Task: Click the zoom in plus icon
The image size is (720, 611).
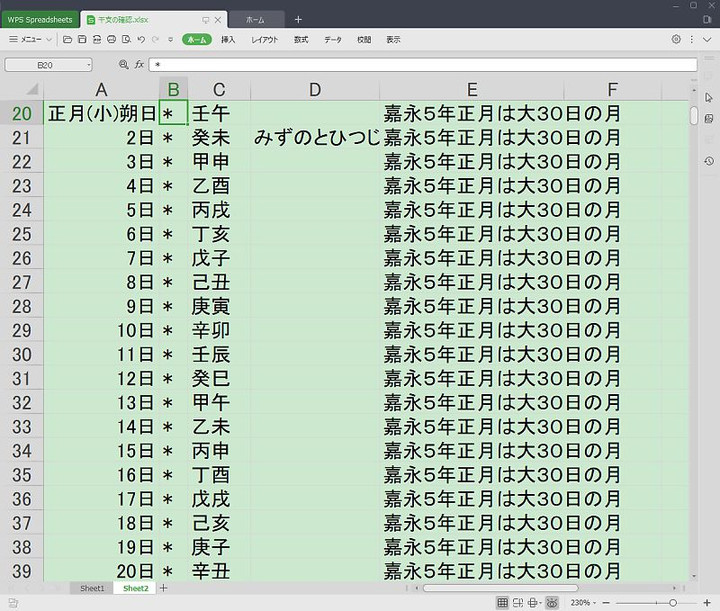Action: click(709, 603)
